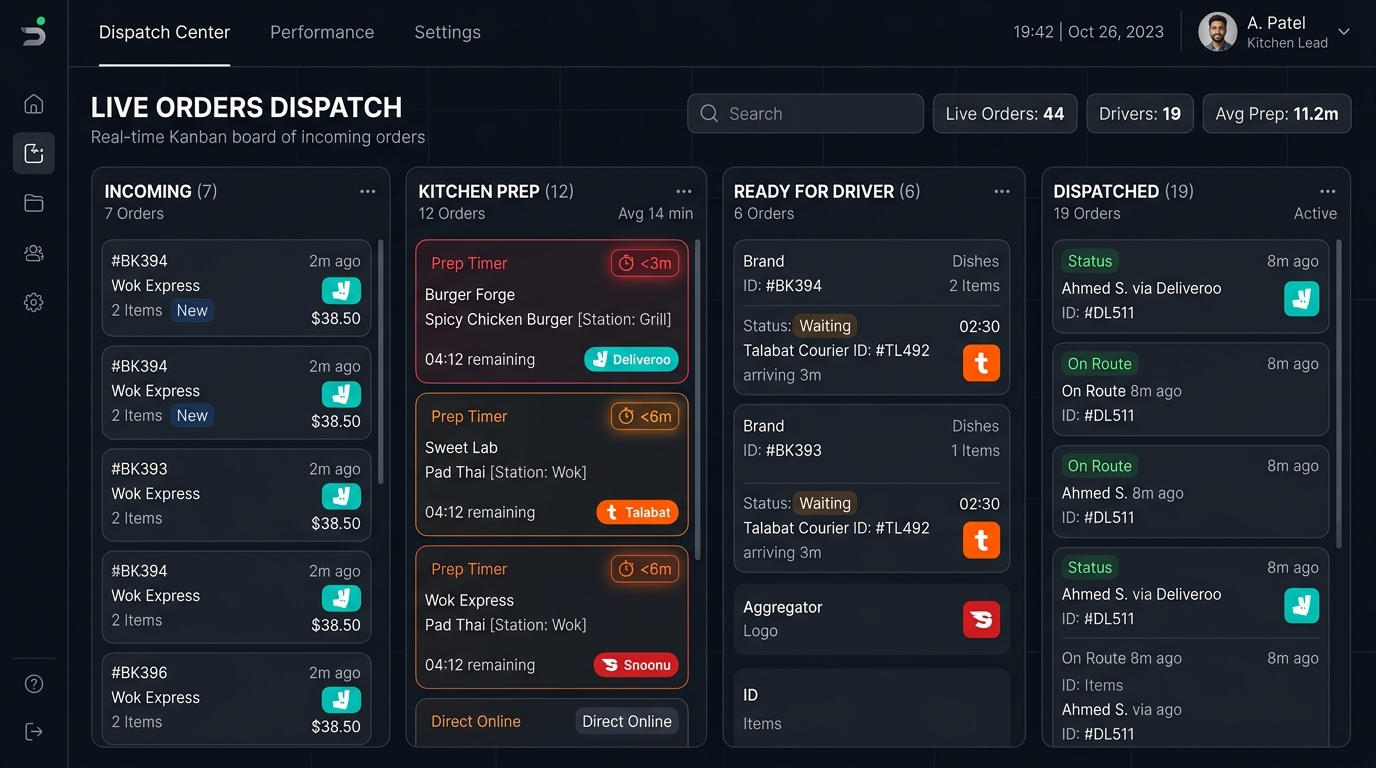
Task: Open the Incoming column options menu
Action: [368, 191]
